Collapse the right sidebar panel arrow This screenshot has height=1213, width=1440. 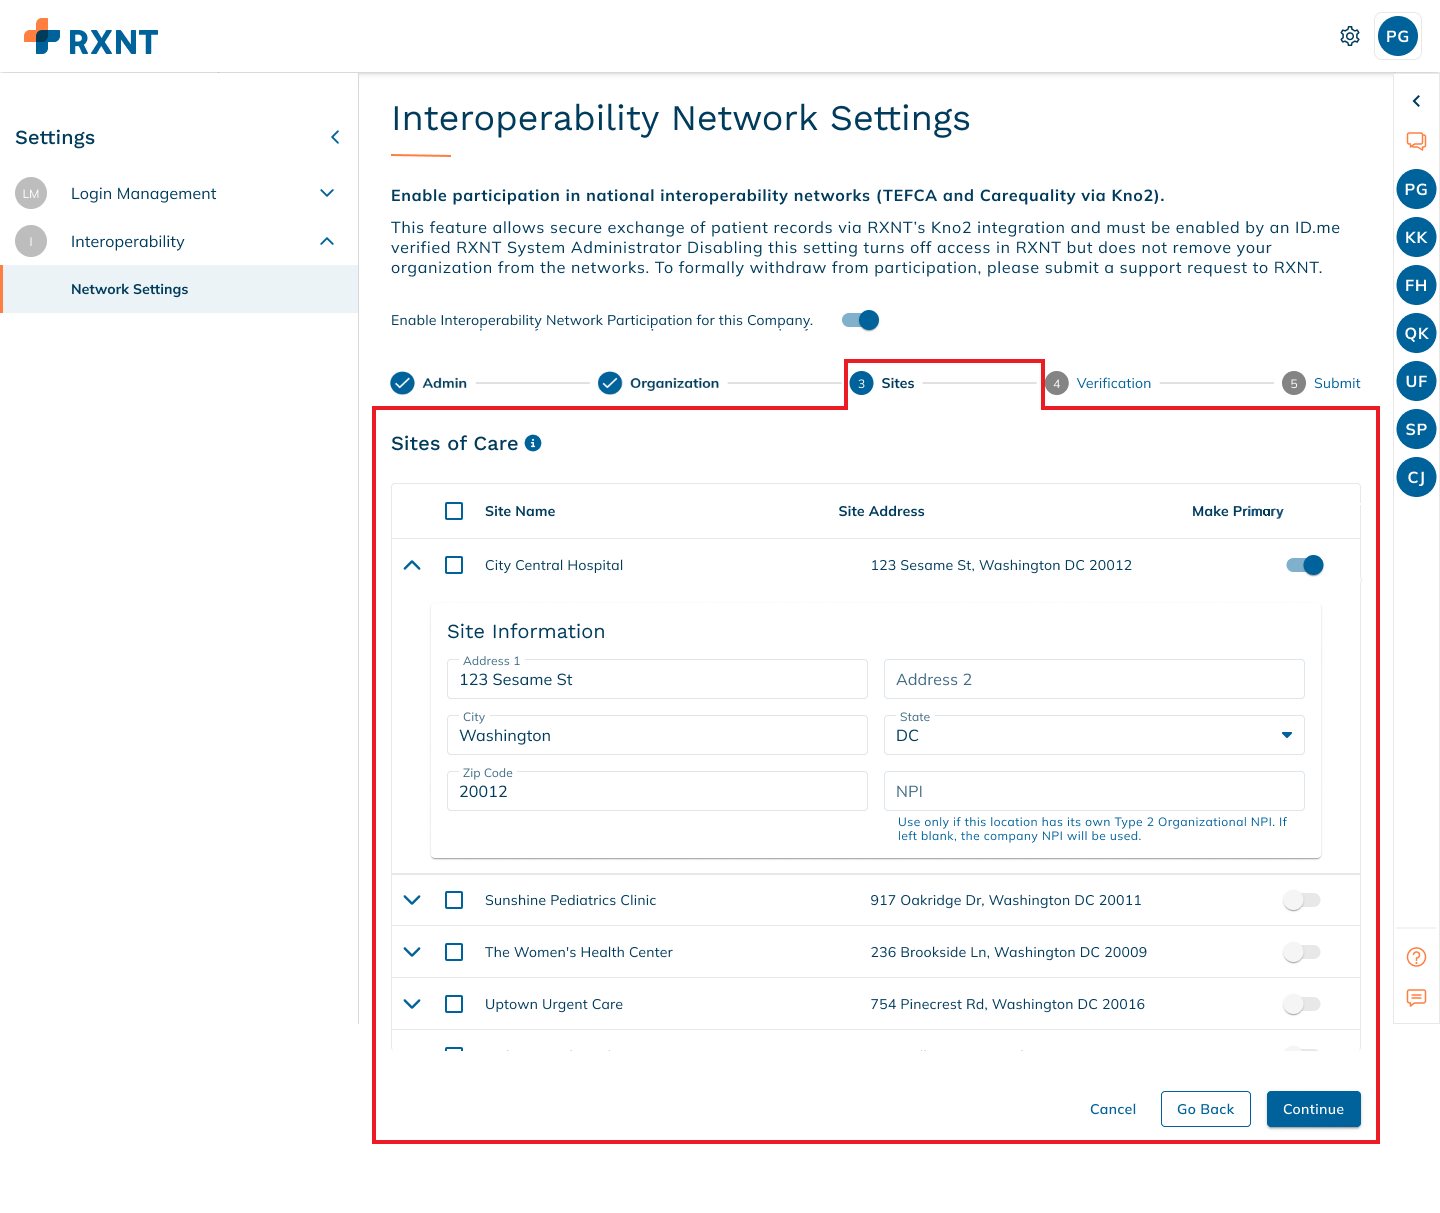[1416, 101]
